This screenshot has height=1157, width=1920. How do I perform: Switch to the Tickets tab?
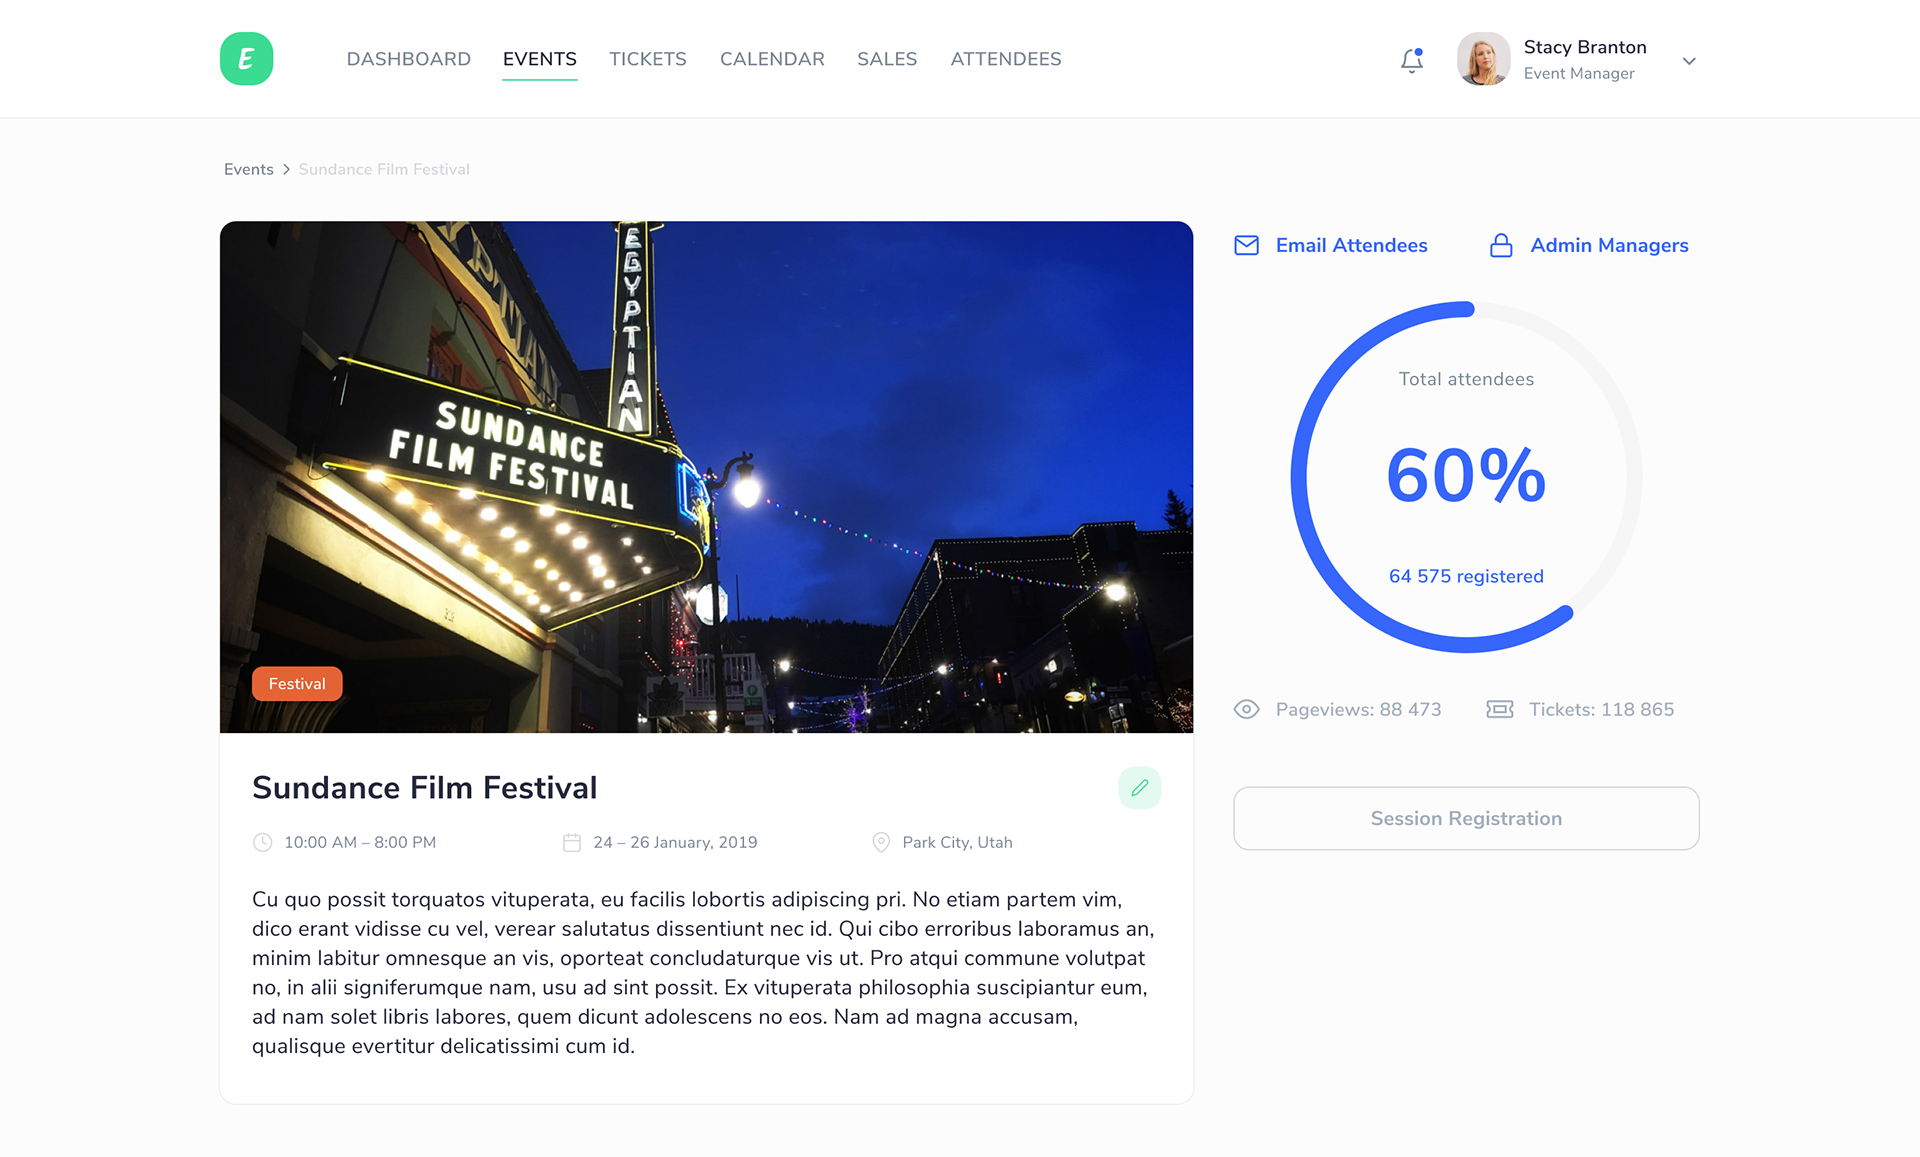648,59
